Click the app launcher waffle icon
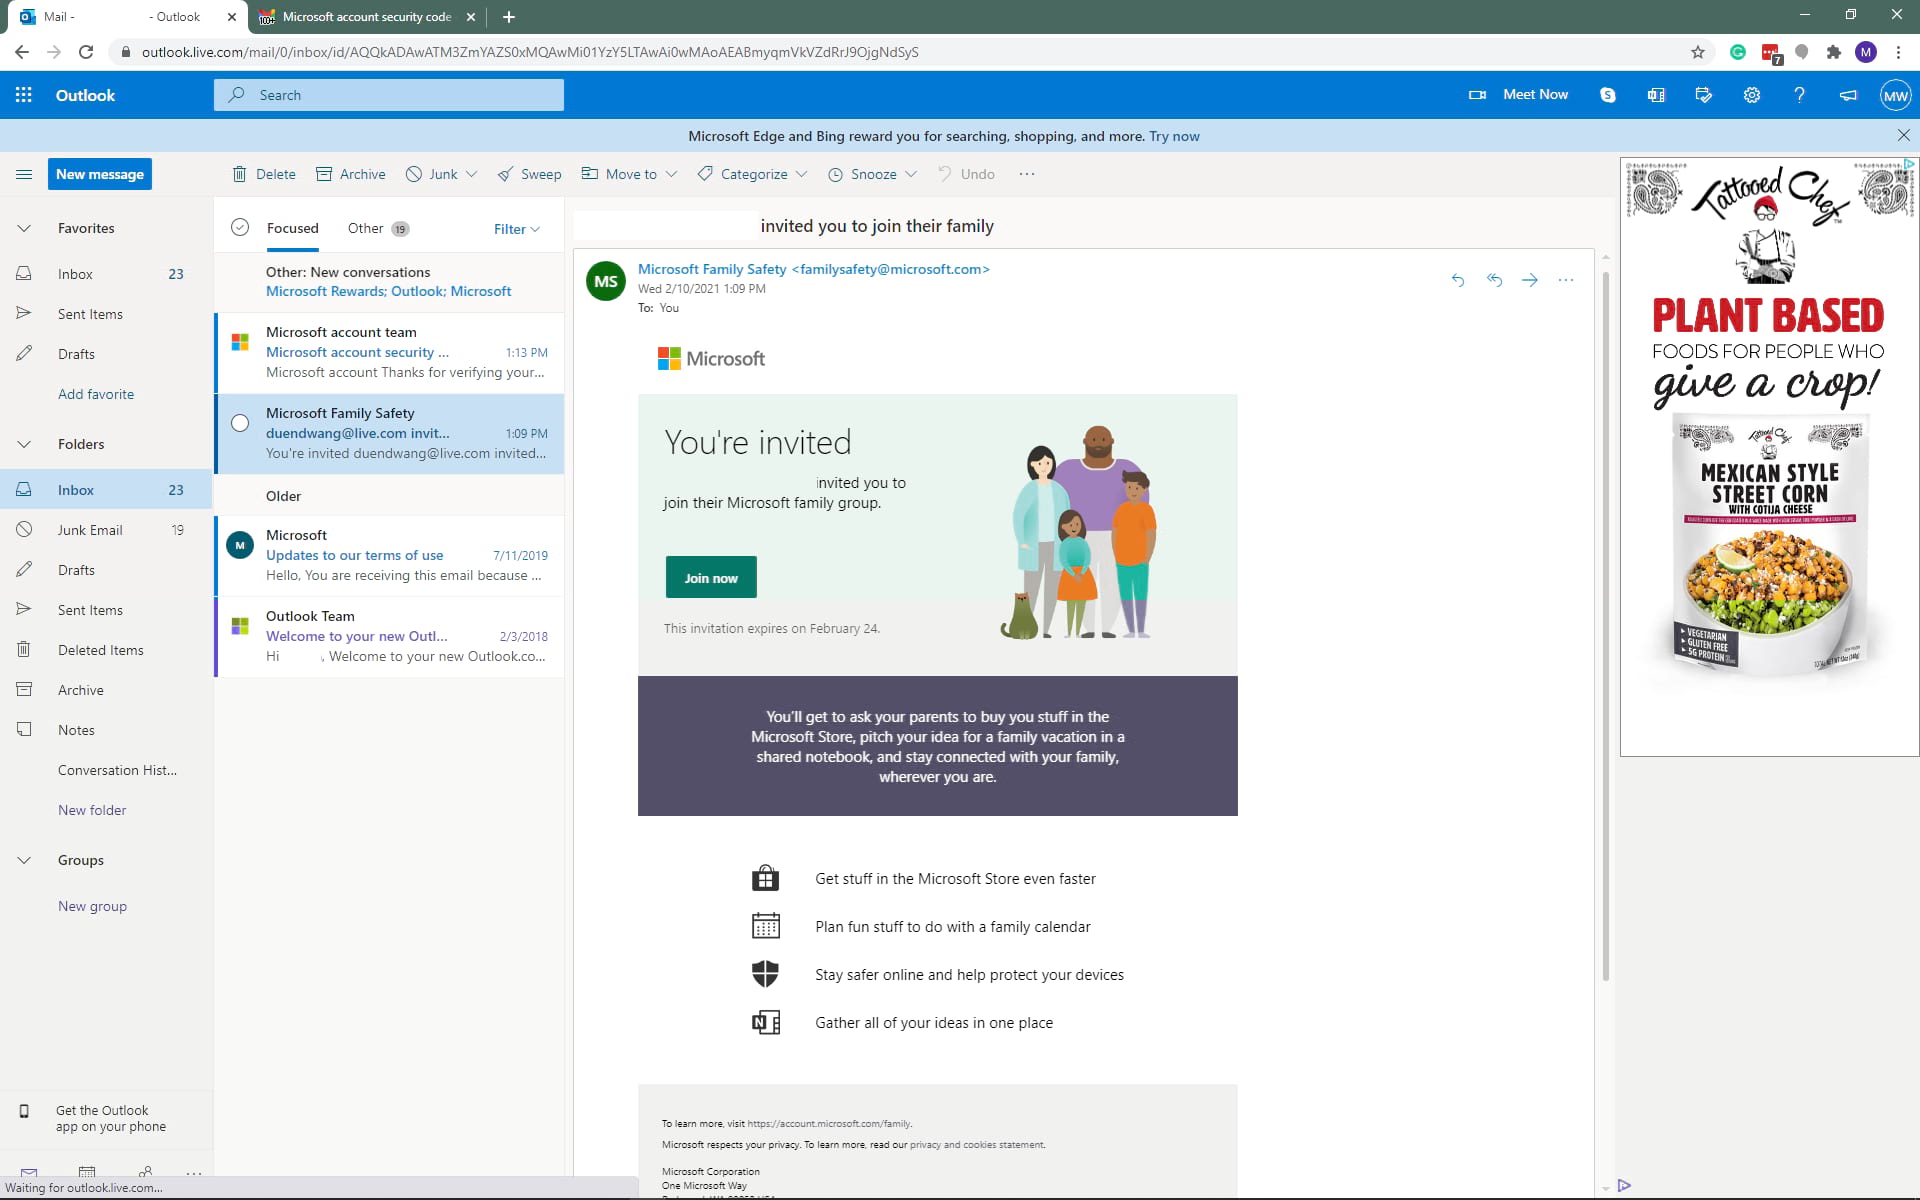Image resolution: width=1920 pixels, height=1200 pixels. pos(24,95)
